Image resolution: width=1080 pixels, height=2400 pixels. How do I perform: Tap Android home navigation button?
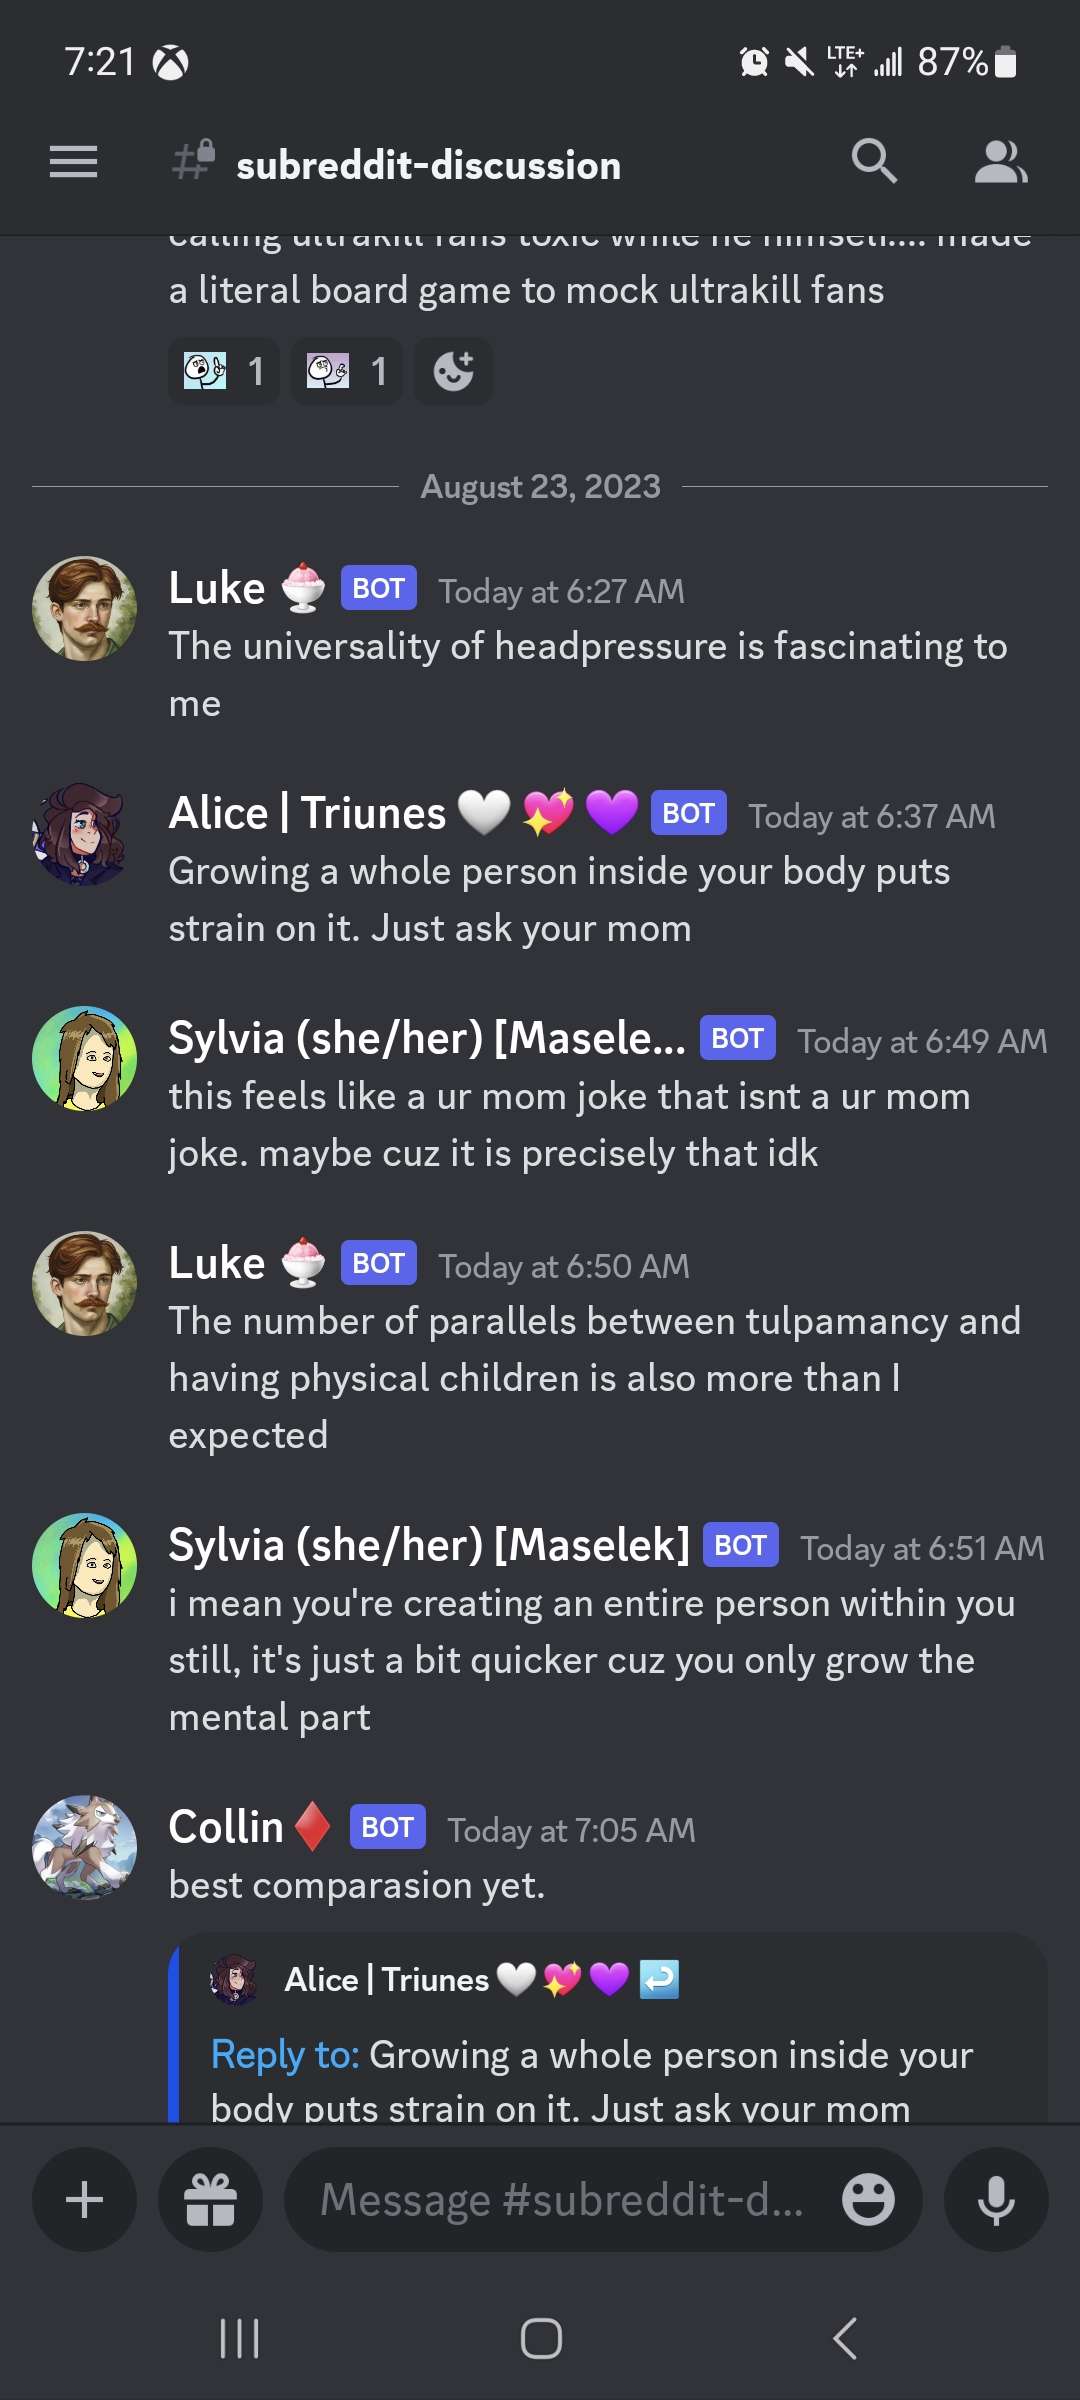point(541,2338)
